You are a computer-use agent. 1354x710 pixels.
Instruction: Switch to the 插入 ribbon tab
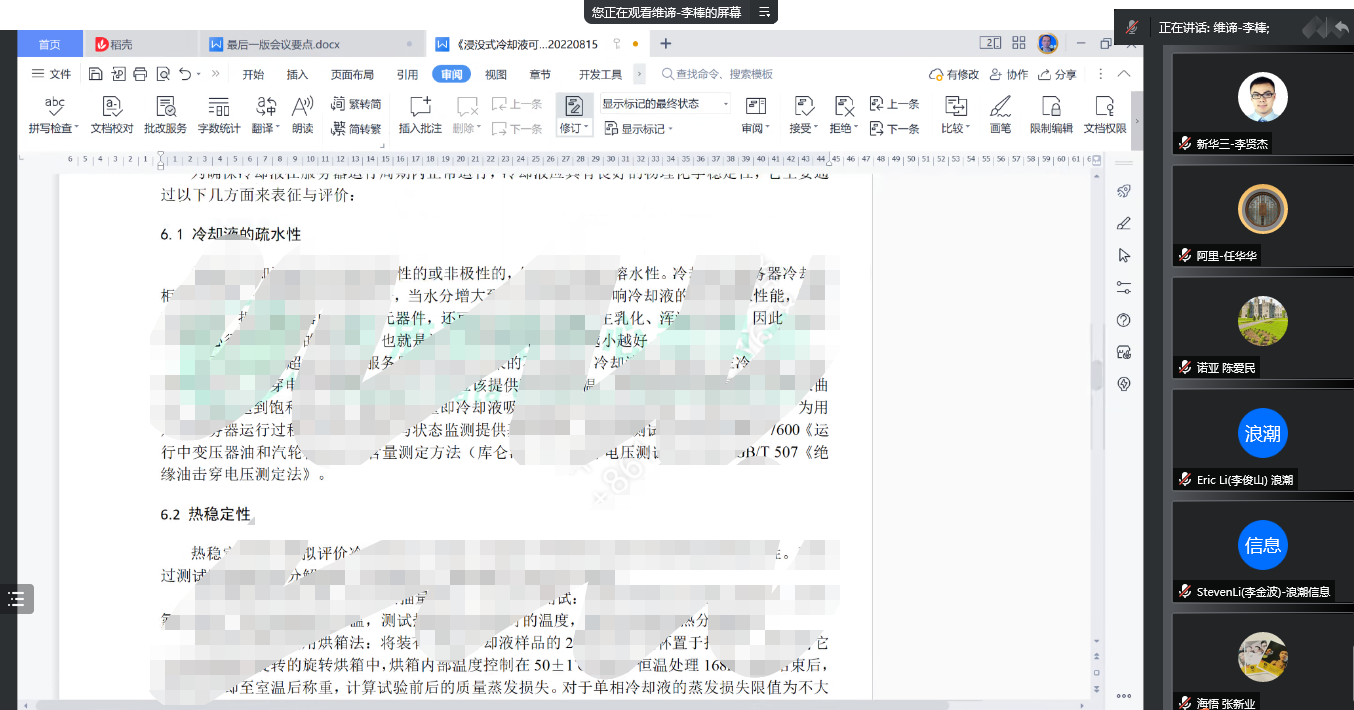297,74
